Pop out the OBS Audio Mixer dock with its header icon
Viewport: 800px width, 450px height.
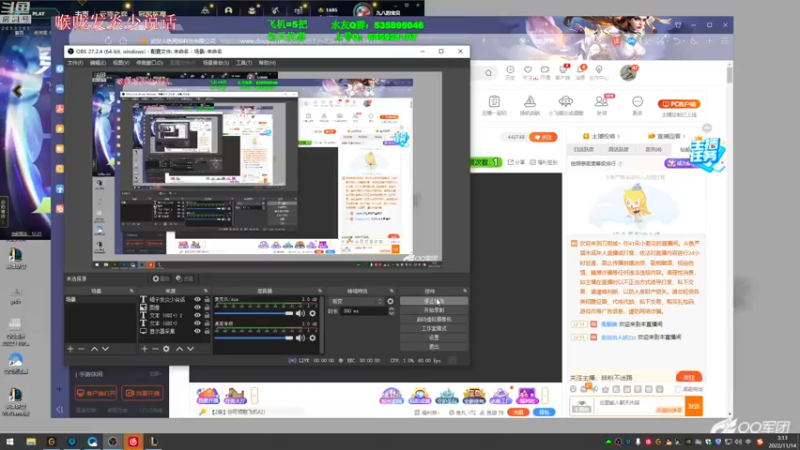coord(320,291)
